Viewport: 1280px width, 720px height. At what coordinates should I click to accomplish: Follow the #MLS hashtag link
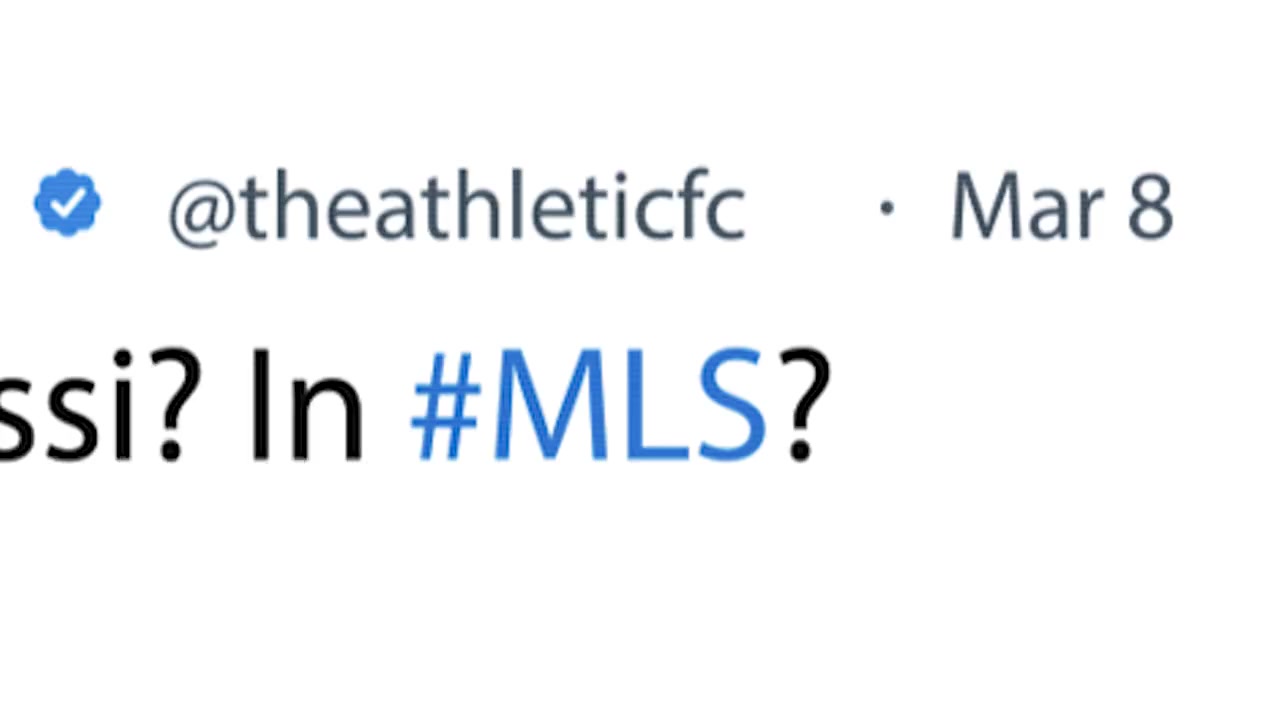pos(589,404)
